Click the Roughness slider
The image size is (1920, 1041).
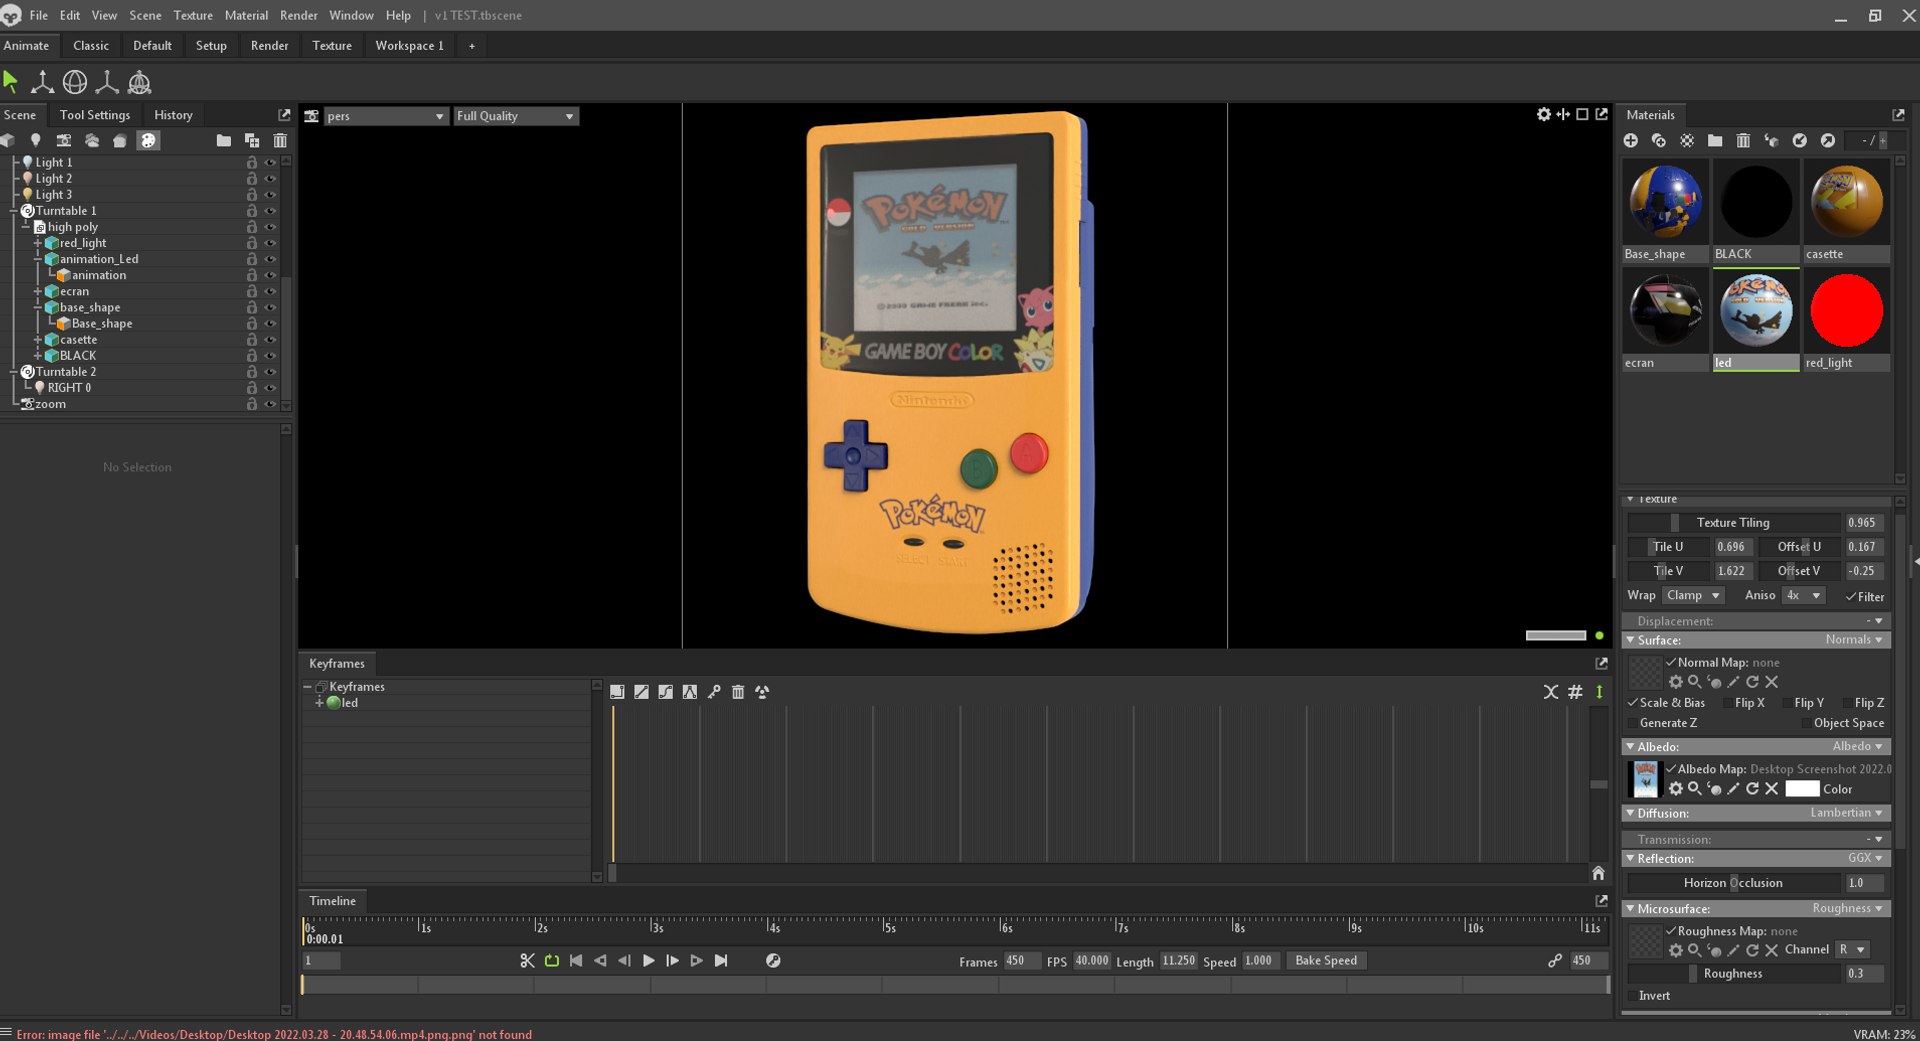click(x=1734, y=974)
